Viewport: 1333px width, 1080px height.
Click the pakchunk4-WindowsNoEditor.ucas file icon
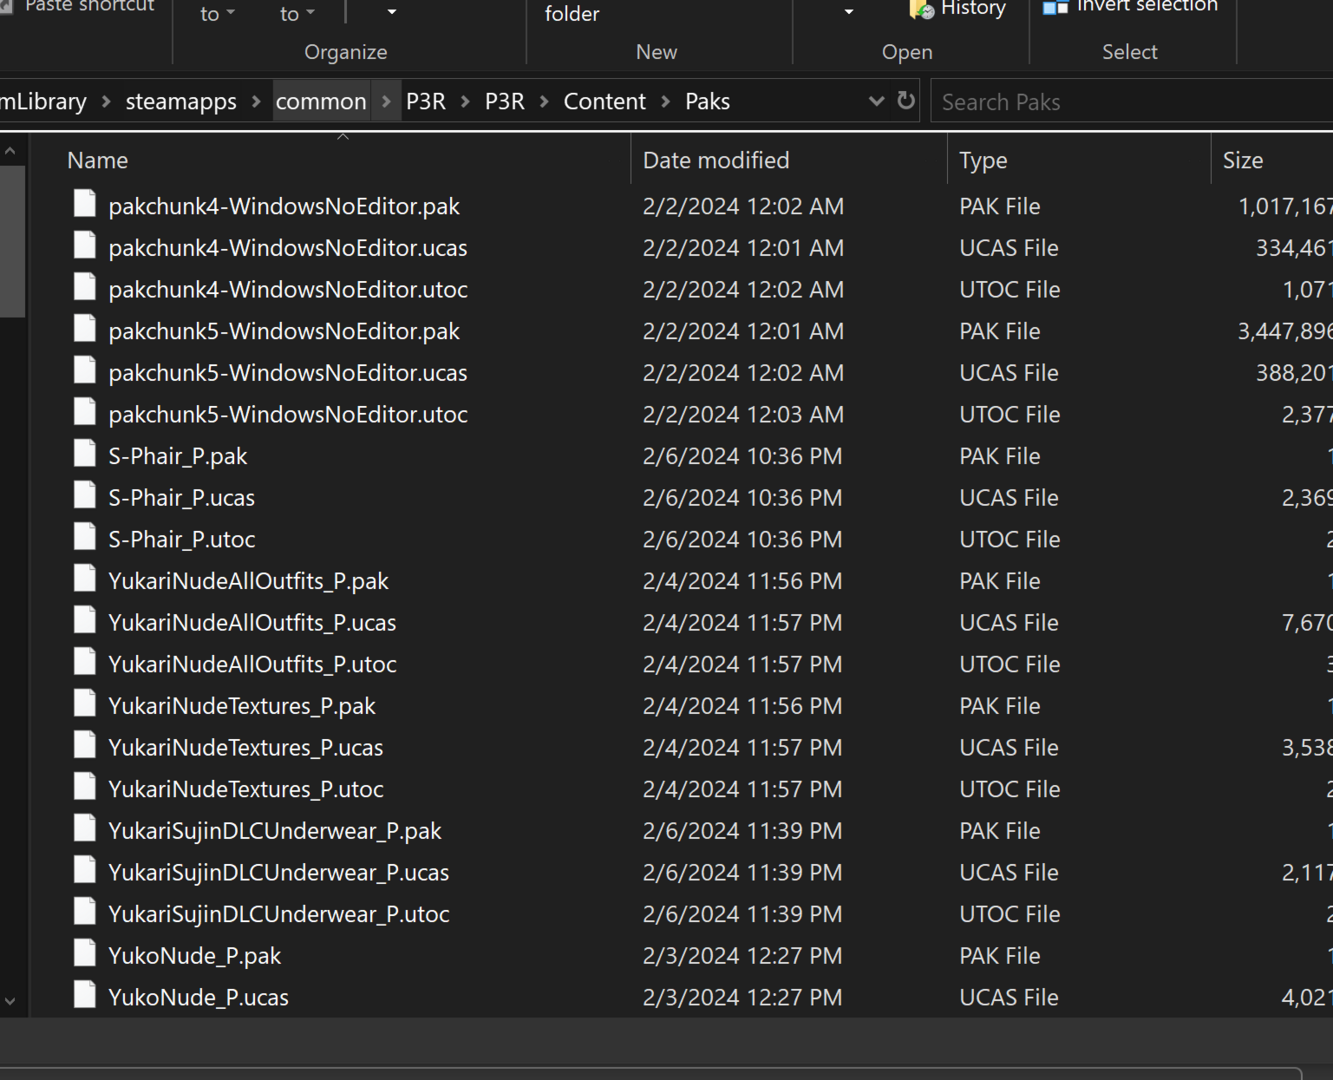85,246
